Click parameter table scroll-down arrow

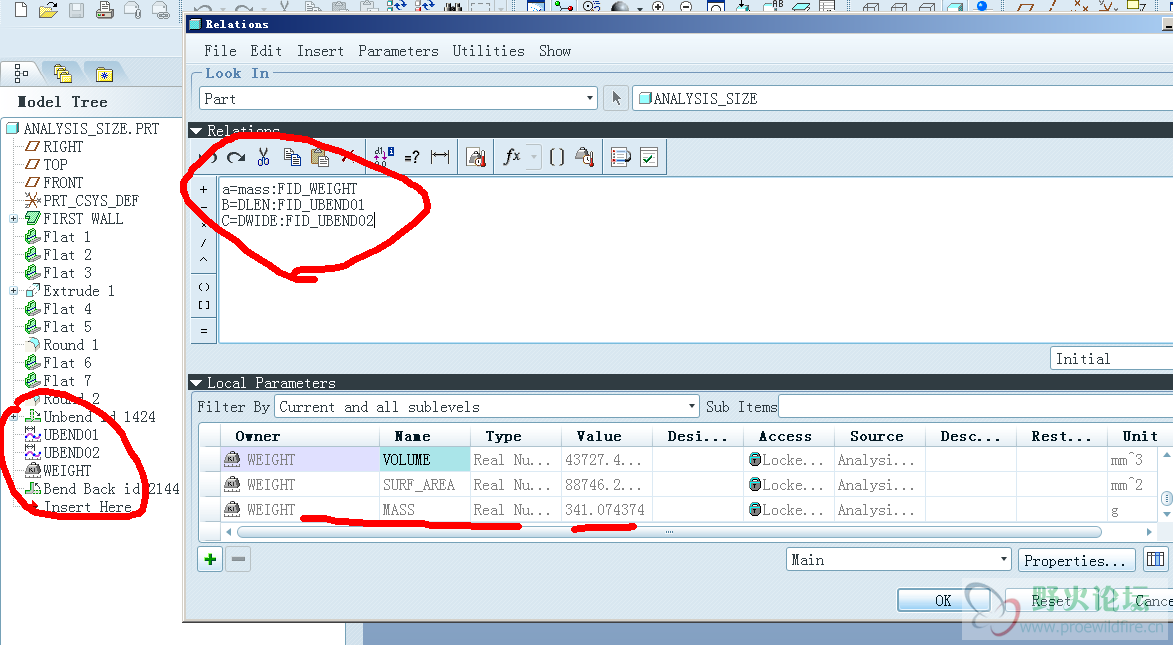[x=1166, y=515]
